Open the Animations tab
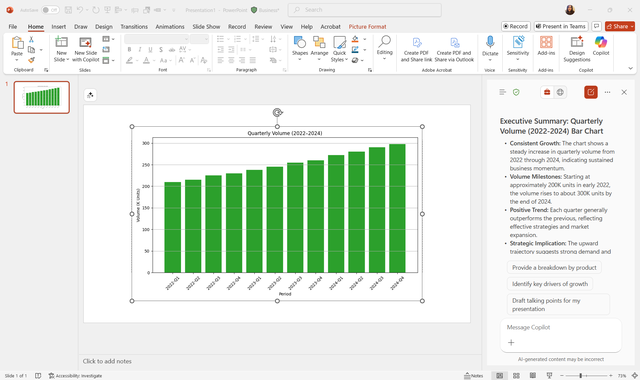 pyautogui.click(x=170, y=27)
